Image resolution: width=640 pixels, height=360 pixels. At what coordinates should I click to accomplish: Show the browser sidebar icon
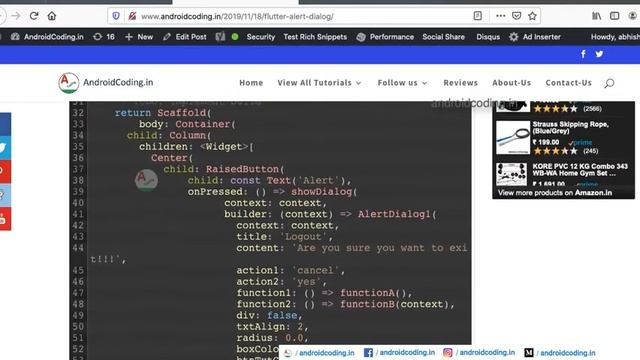[x=614, y=16]
